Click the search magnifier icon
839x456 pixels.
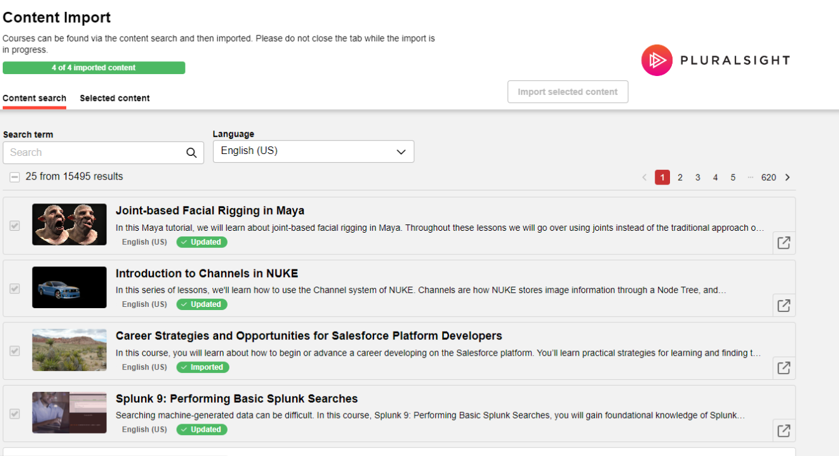pos(191,153)
